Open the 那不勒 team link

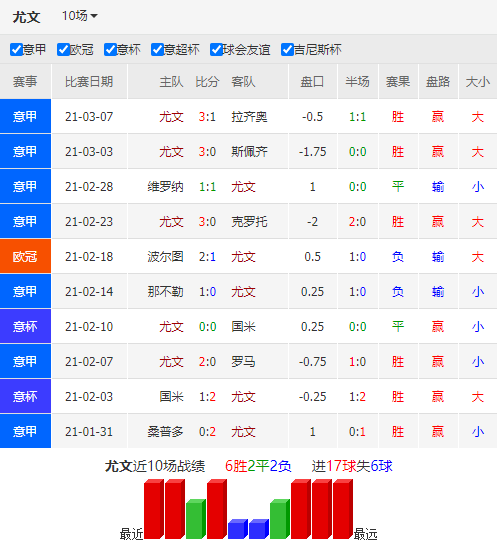point(165,292)
